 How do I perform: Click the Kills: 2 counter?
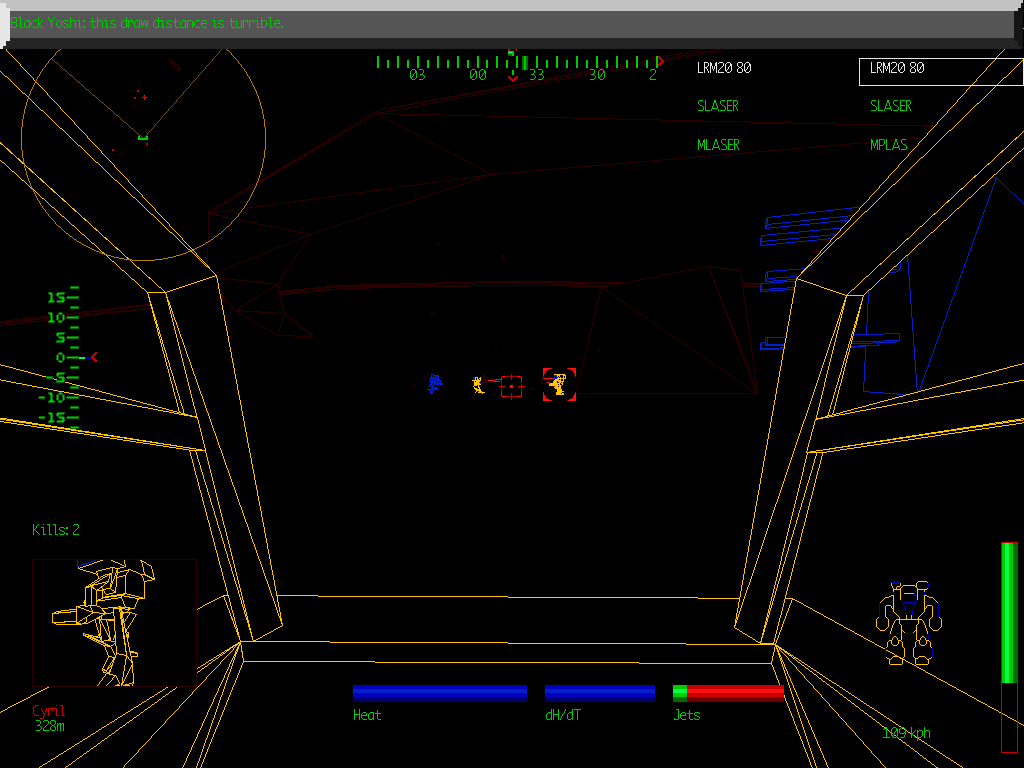click(56, 530)
